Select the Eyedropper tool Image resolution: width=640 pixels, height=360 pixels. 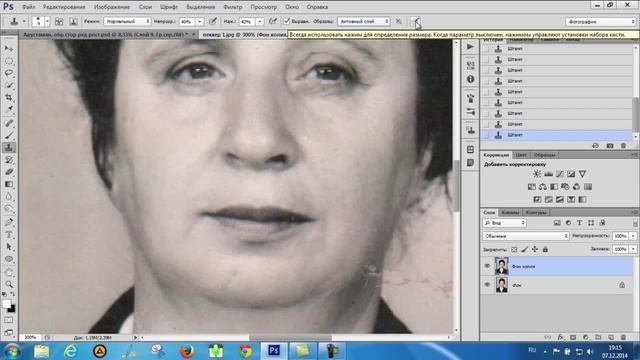pyautogui.click(x=9, y=109)
